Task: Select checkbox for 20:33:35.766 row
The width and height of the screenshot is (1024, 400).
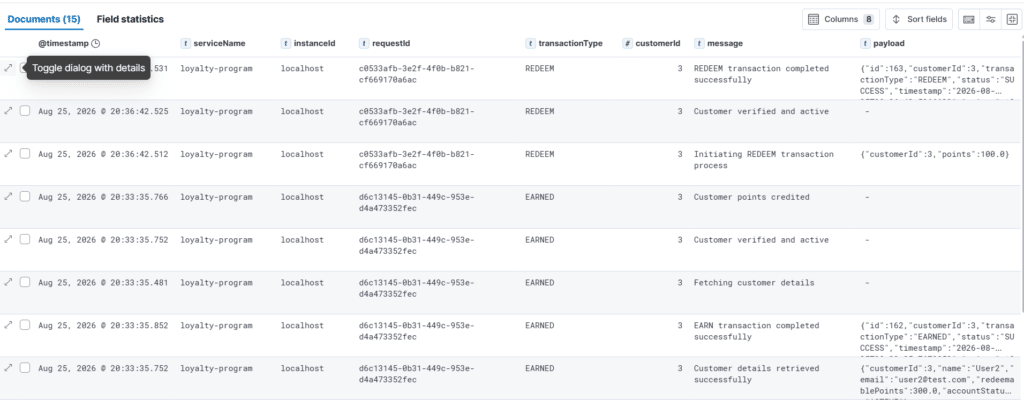Action: coord(25,197)
